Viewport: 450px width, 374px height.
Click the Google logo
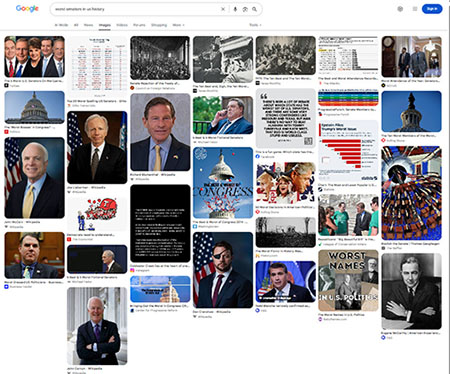tap(27, 9)
